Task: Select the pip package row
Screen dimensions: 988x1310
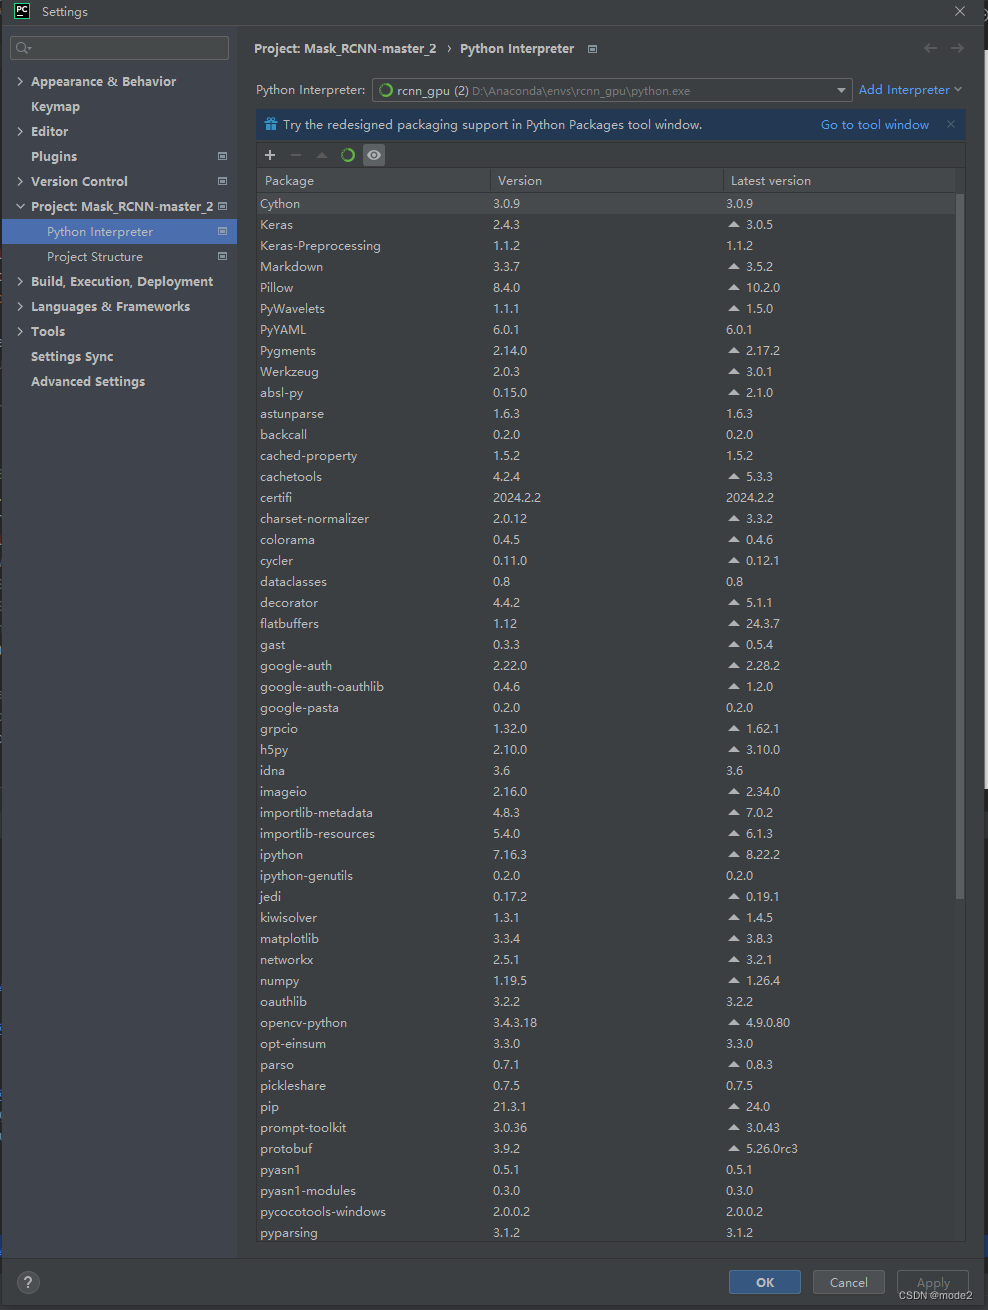Action: [606, 1106]
